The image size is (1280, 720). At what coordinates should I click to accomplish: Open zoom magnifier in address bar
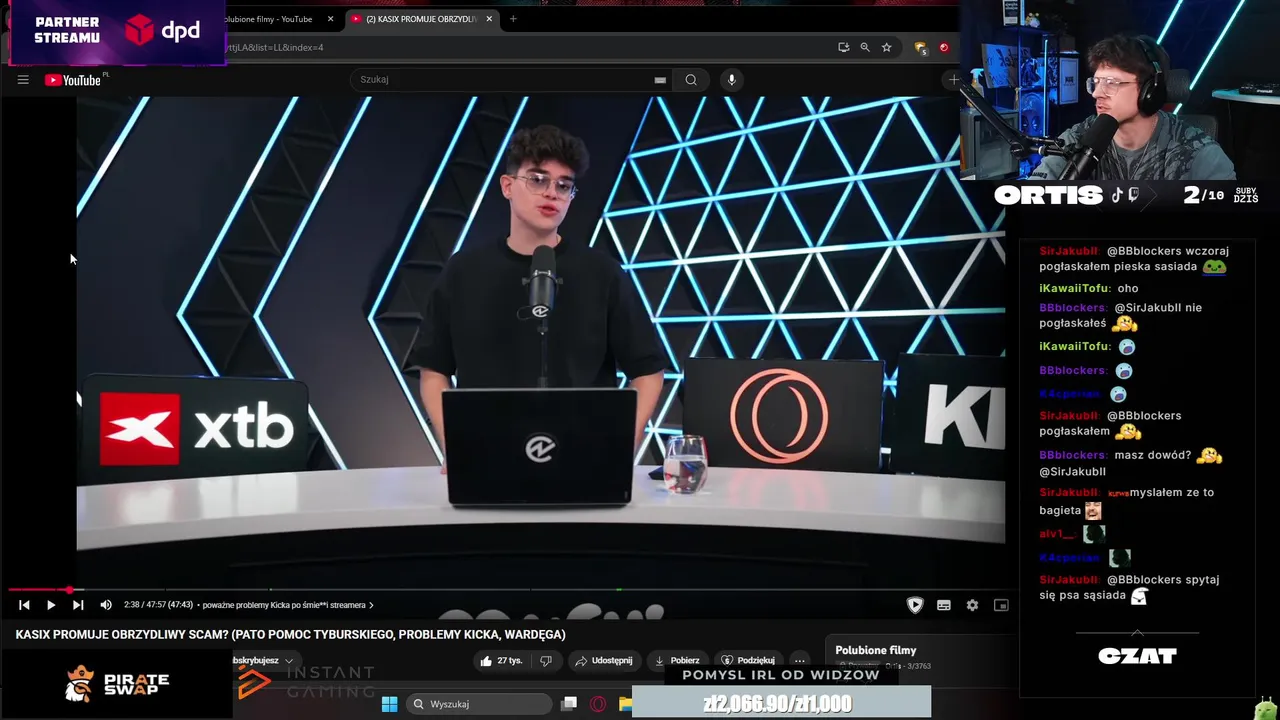[x=865, y=47]
